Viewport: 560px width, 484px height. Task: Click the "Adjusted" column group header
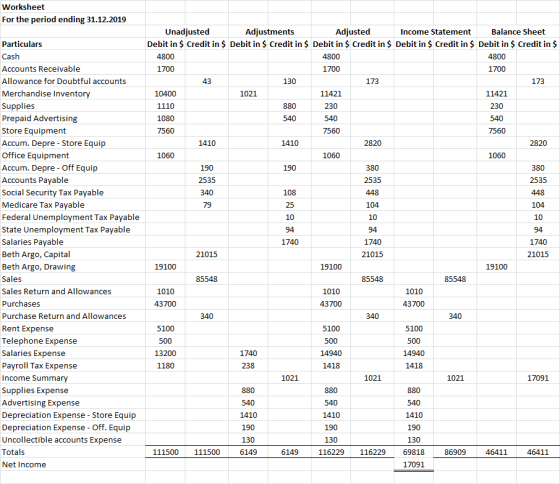[x=352, y=32]
